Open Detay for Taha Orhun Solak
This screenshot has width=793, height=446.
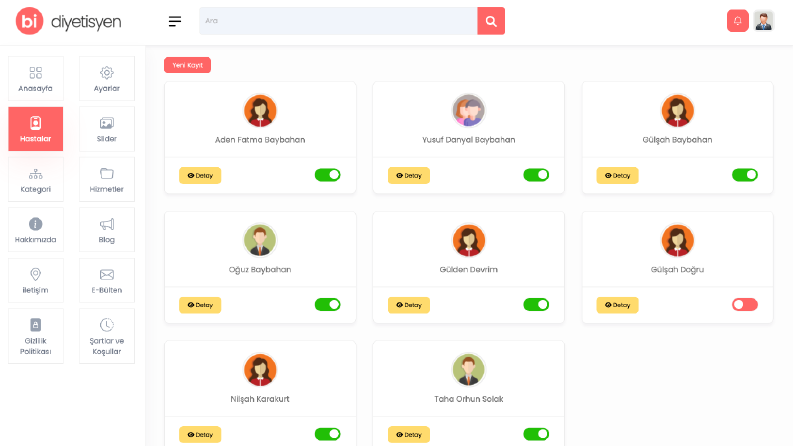pos(409,434)
